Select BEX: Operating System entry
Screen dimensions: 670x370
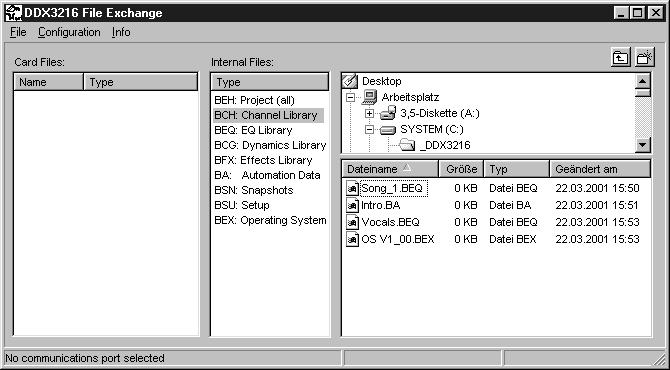tap(270, 220)
